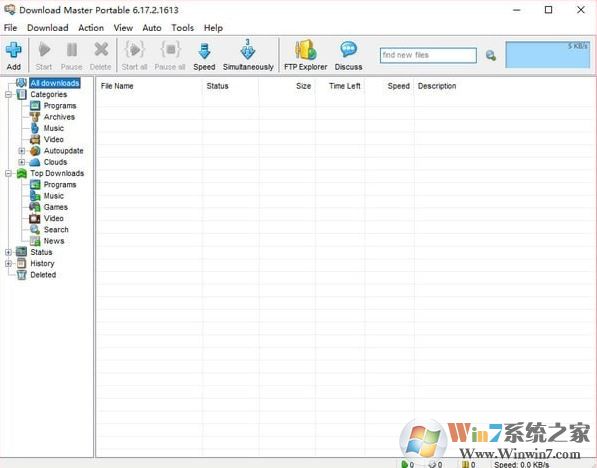597x468 pixels.
Task: Open the Help menu
Action: point(213,28)
